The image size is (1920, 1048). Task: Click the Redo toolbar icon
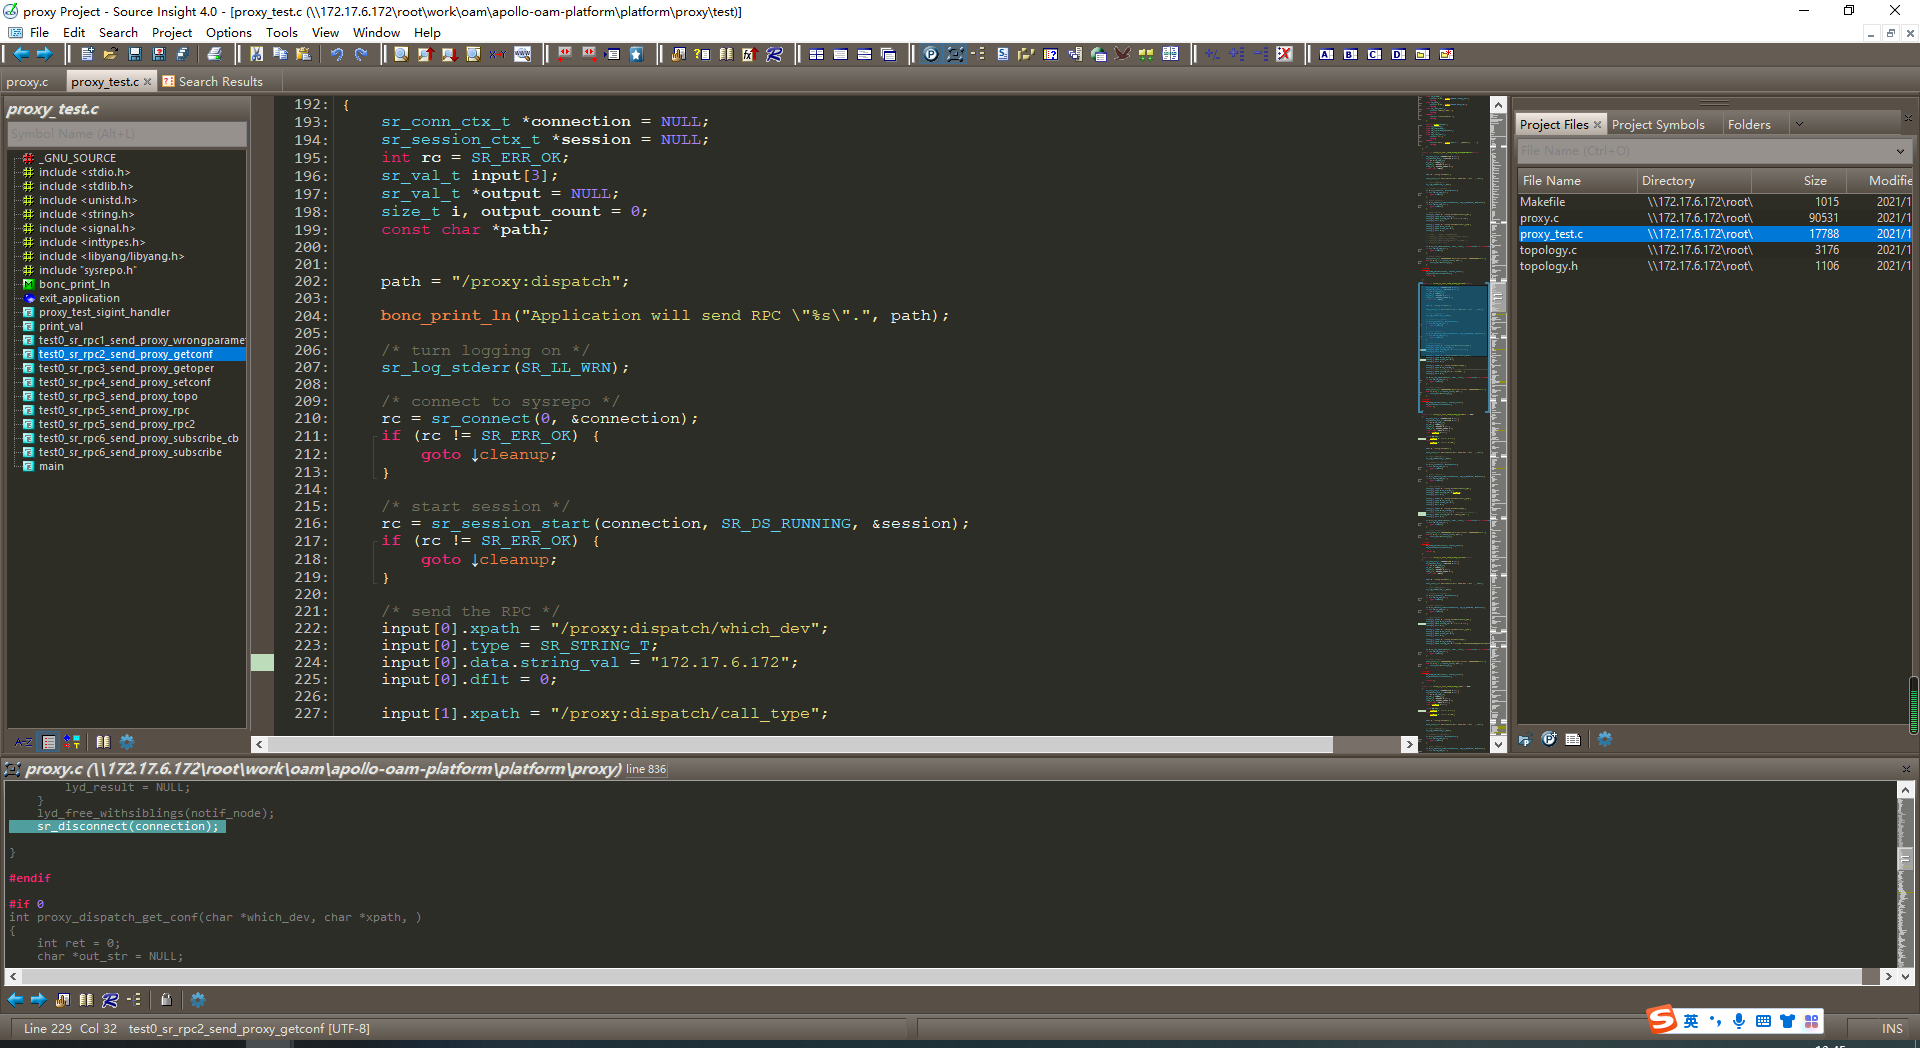tap(362, 54)
